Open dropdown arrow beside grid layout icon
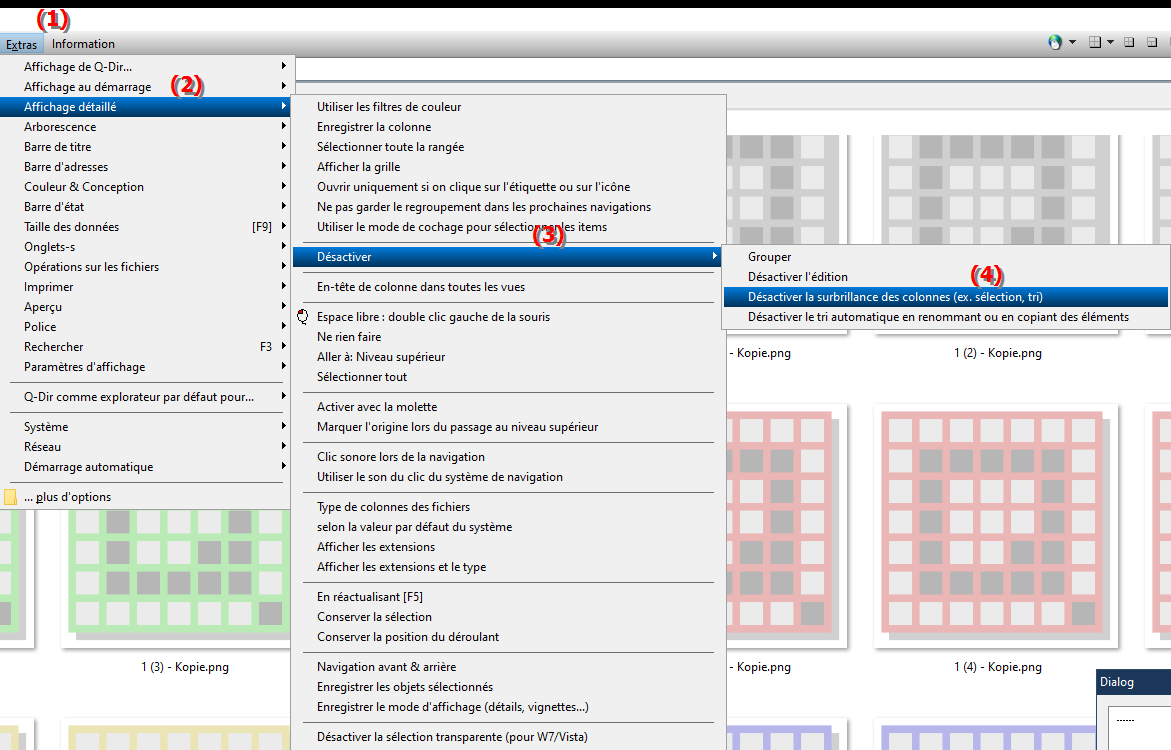Image resolution: width=1171 pixels, height=750 pixels. (x=1111, y=43)
